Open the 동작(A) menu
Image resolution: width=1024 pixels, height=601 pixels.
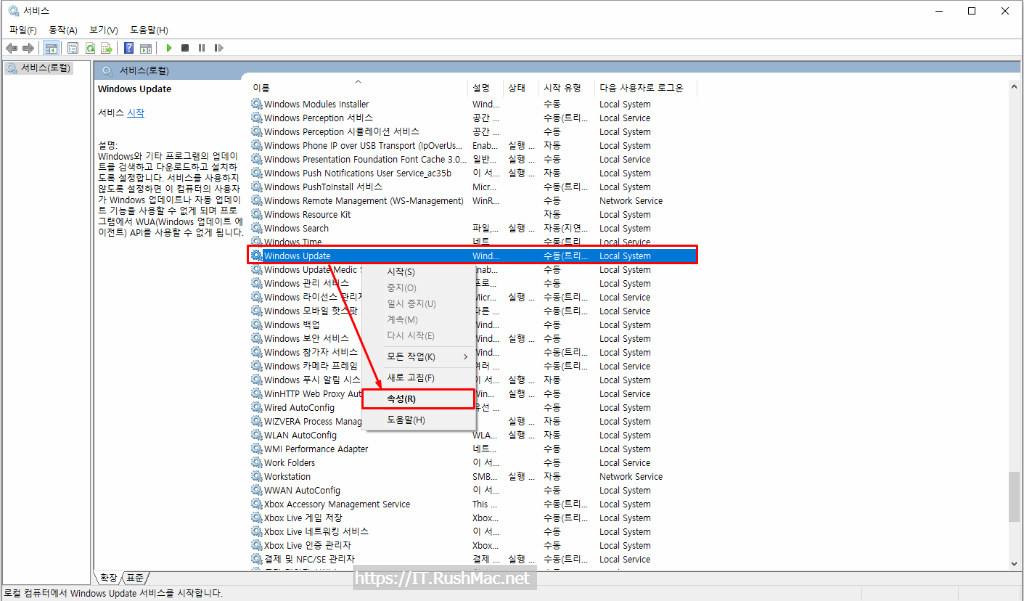tap(63, 30)
